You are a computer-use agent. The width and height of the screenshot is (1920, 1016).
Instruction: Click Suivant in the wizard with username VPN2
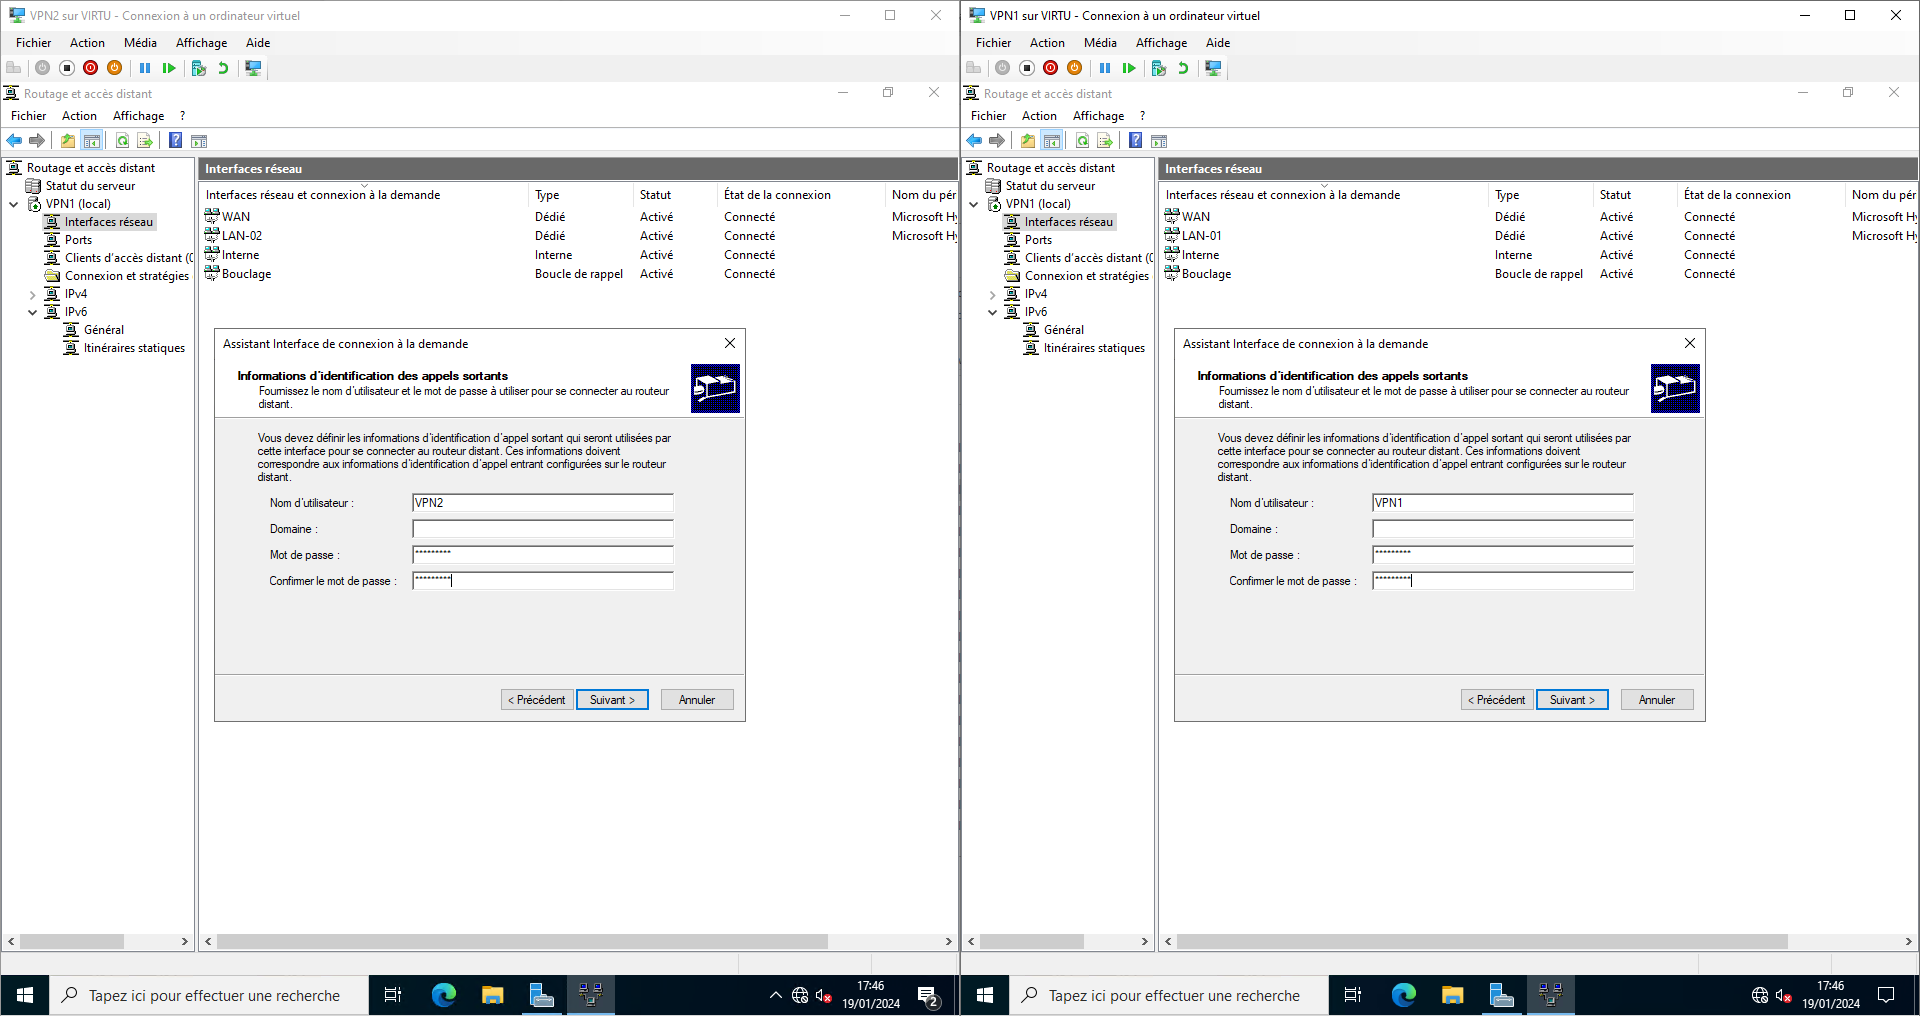click(x=612, y=700)
